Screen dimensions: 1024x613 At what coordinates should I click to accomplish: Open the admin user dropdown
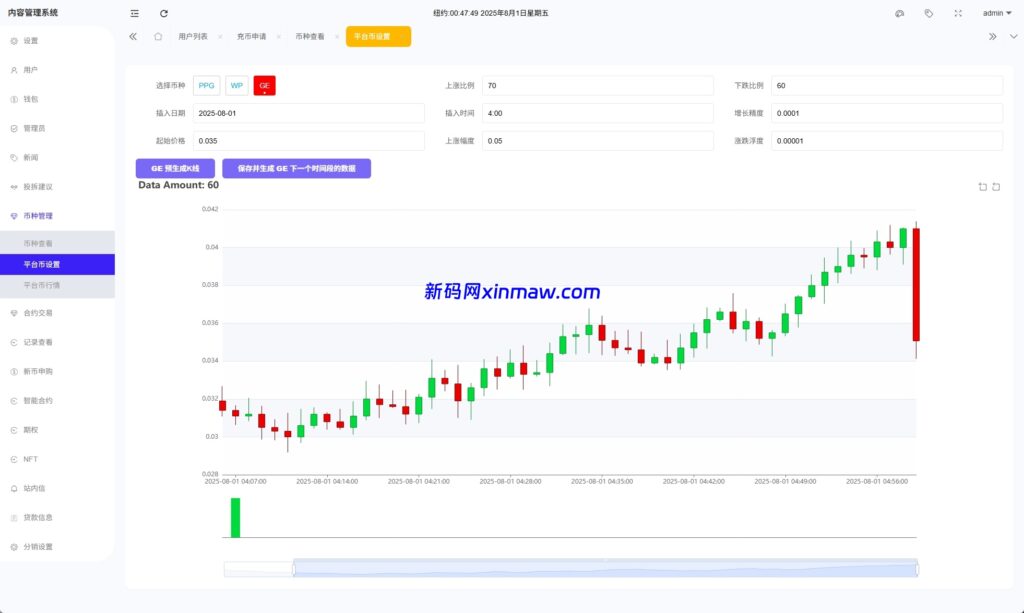pos(996,13)
